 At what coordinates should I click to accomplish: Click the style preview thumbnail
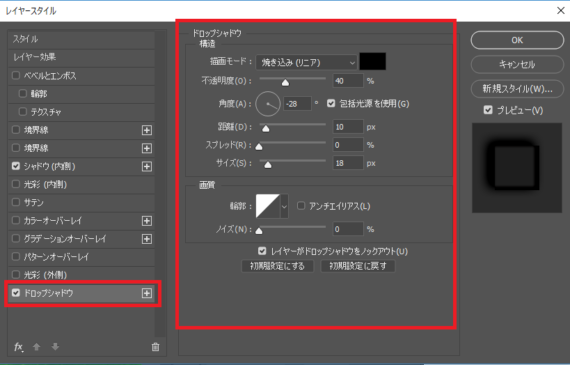[517, 168]
